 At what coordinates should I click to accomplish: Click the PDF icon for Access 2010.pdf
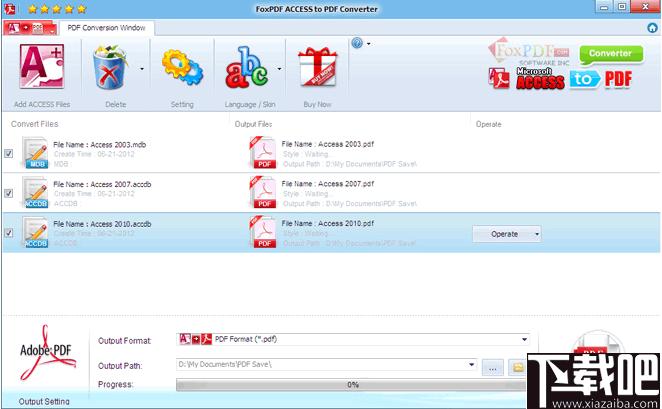(263, 232)
